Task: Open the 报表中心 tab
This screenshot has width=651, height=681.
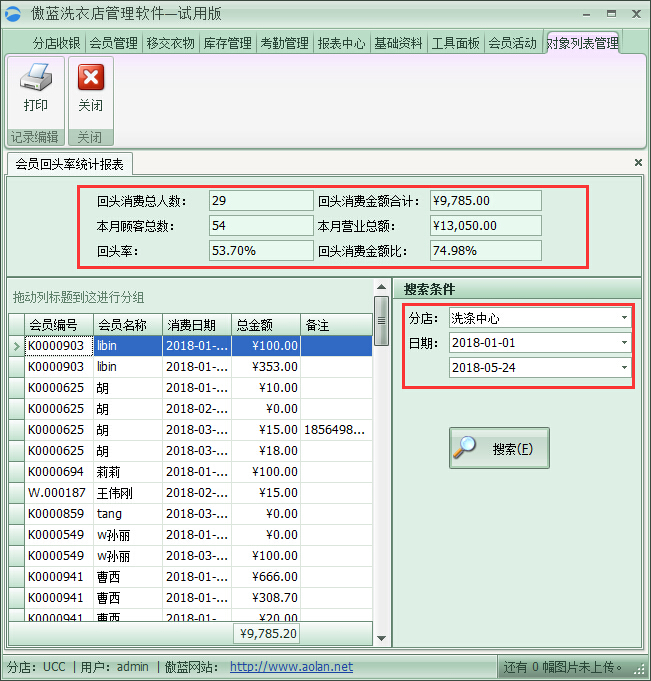Action: 341,43
